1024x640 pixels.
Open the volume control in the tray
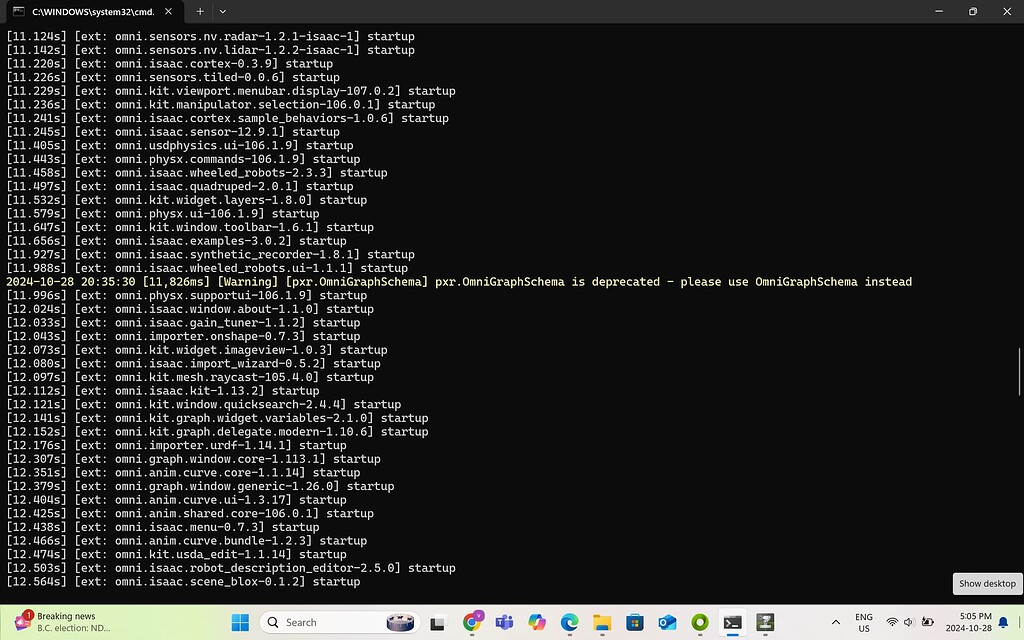click(x=909, y=622)
